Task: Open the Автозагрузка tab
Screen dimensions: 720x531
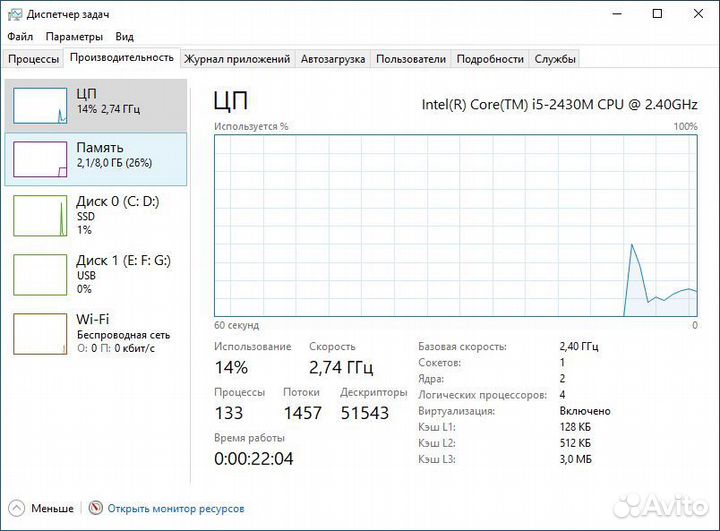Action: point(333,59)
